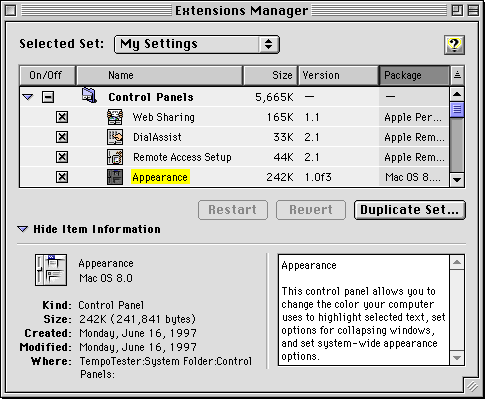Open the Selected Set popup menu
The width and height of the screenshot is (485, 399).
(x=197, y=44)
